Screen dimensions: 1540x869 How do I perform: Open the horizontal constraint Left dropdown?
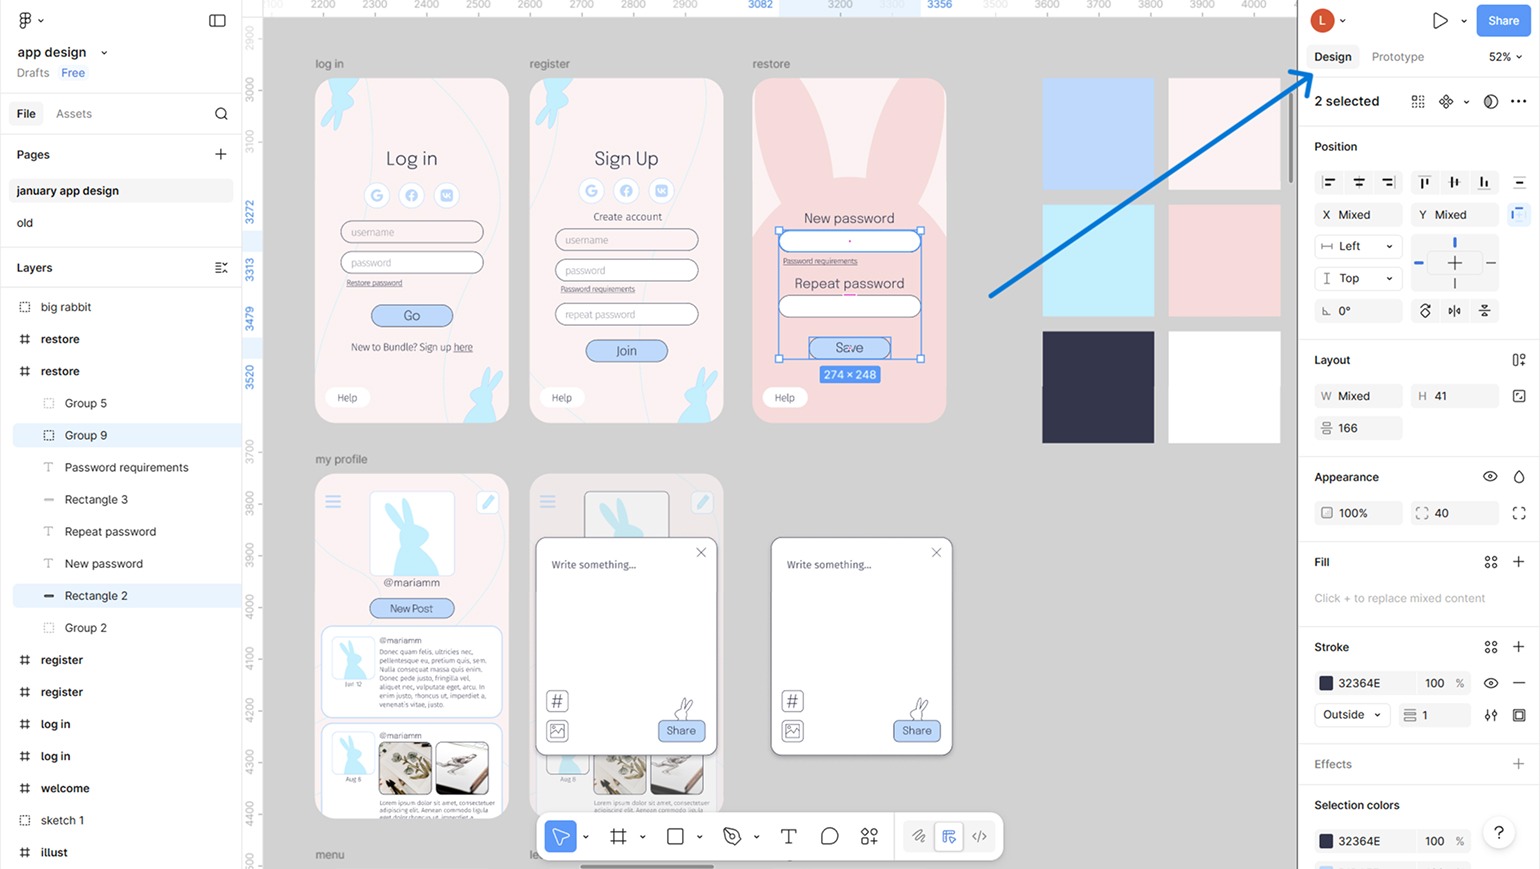pyautogui.click(x=1357, y=246)
